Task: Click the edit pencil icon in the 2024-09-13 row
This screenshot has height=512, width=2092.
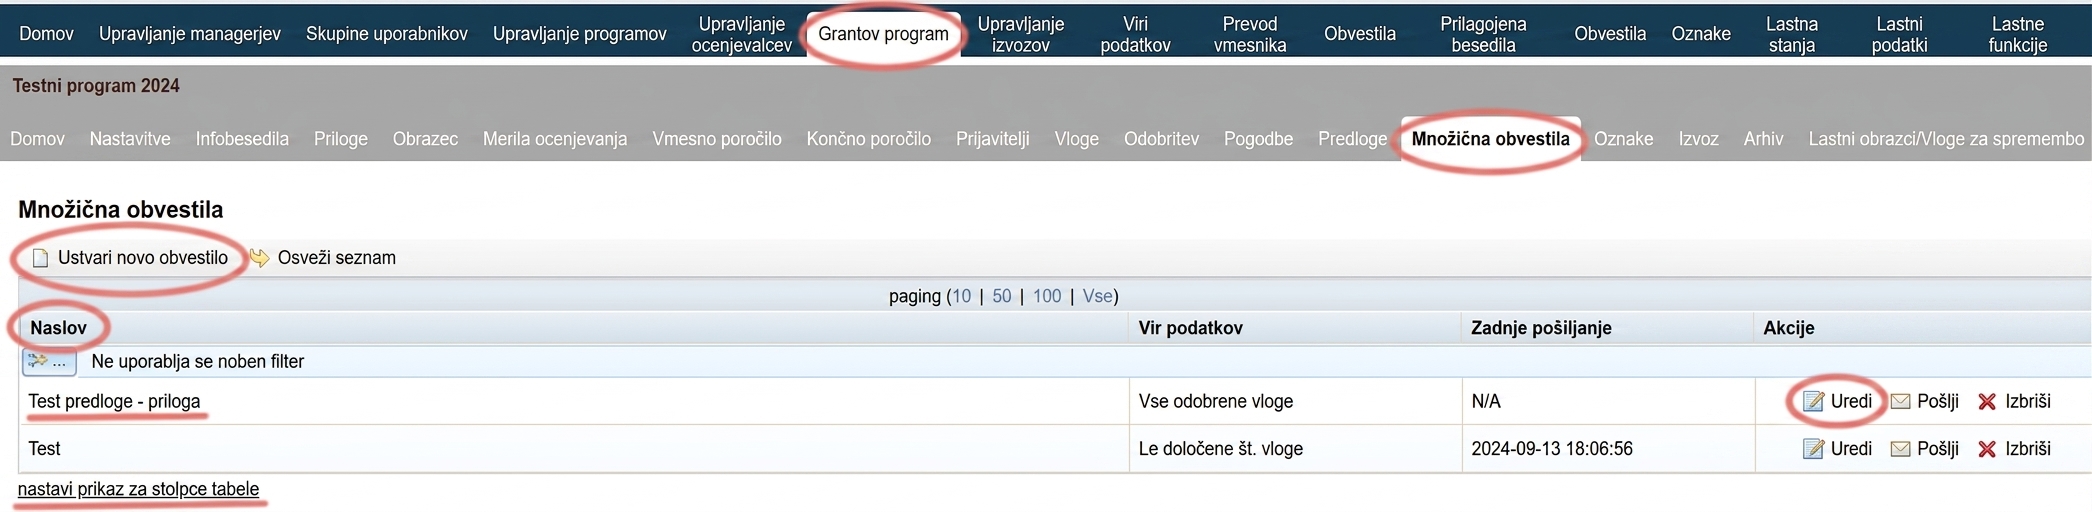Action: [1813, 449]
